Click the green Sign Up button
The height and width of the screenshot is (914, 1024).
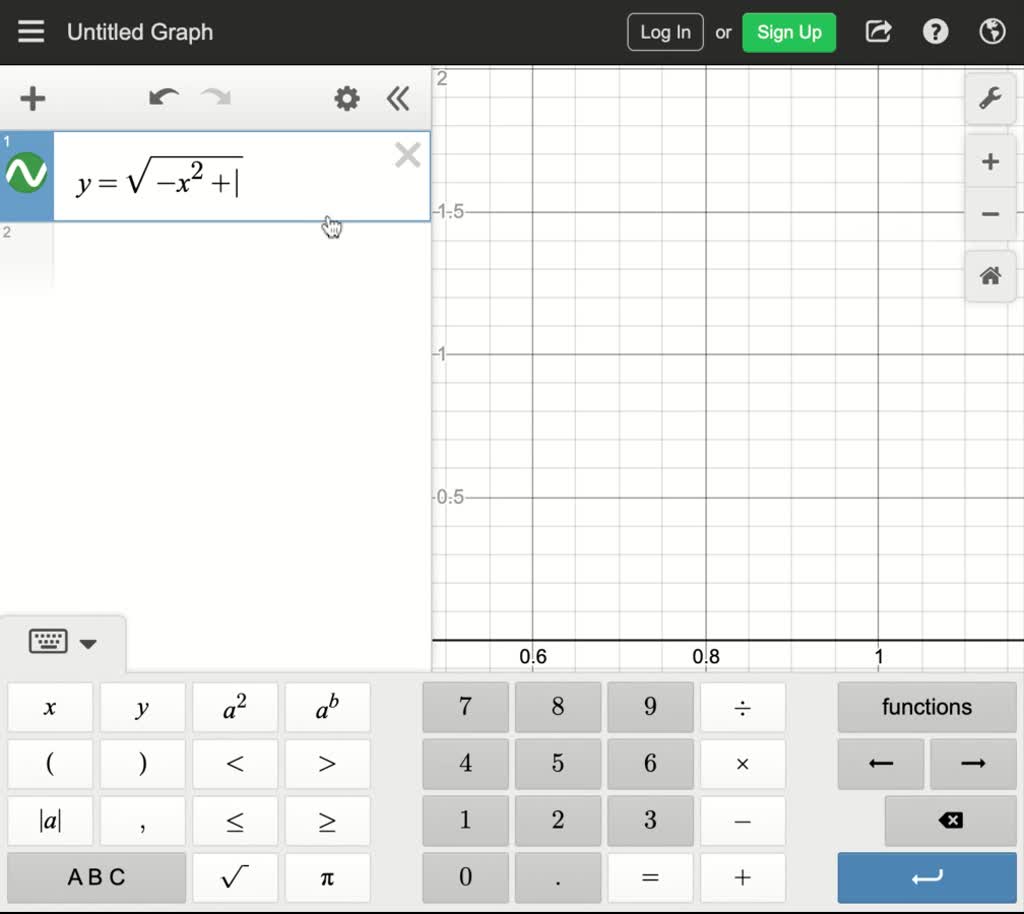point(789,31)
